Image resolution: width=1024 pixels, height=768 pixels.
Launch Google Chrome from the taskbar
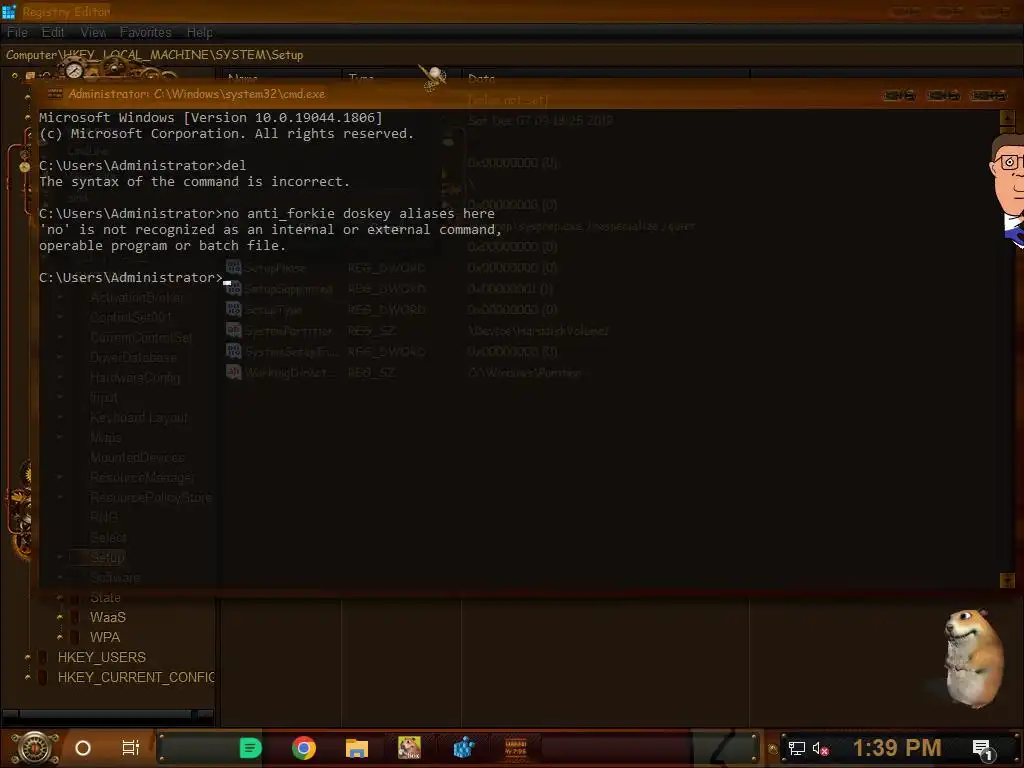pos(304,748)
